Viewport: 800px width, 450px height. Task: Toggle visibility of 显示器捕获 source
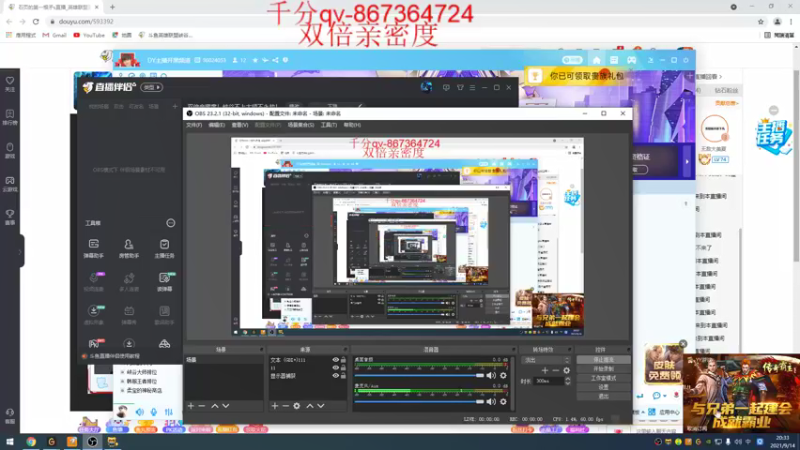pos(335,376)
